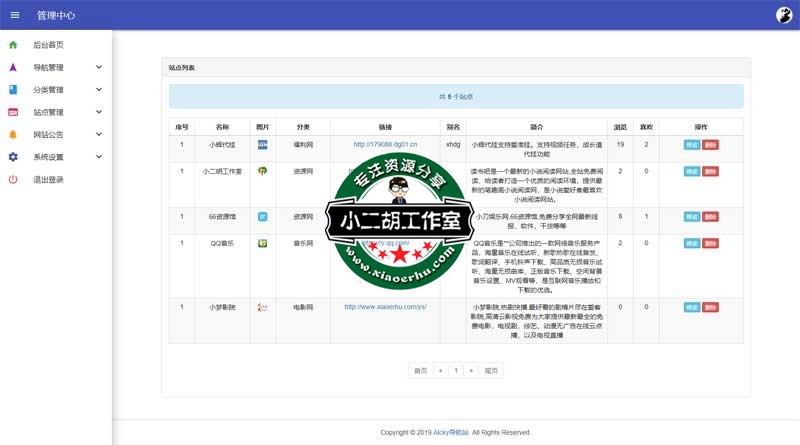800x445 pixels.
Task: Click the 小梦影院 site thumbnail image
Action: click(262, 307)
